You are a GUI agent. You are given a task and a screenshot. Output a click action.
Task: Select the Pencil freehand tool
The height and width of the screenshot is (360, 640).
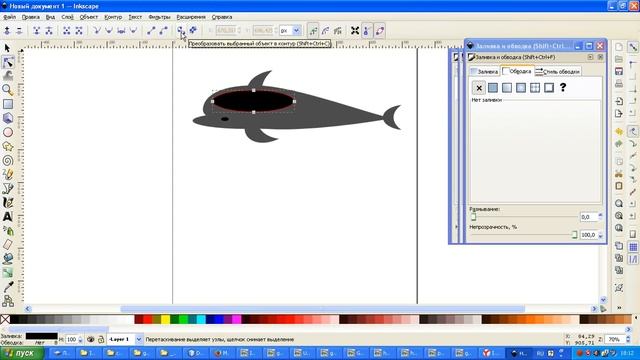[x=7, y=174]
